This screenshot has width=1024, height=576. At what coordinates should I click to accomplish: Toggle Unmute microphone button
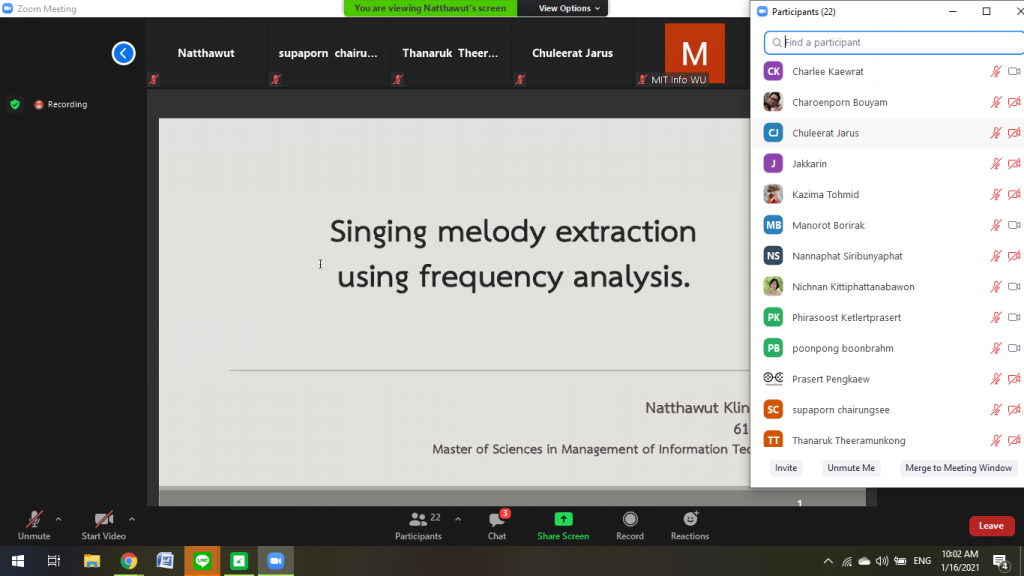pos(34,520)
